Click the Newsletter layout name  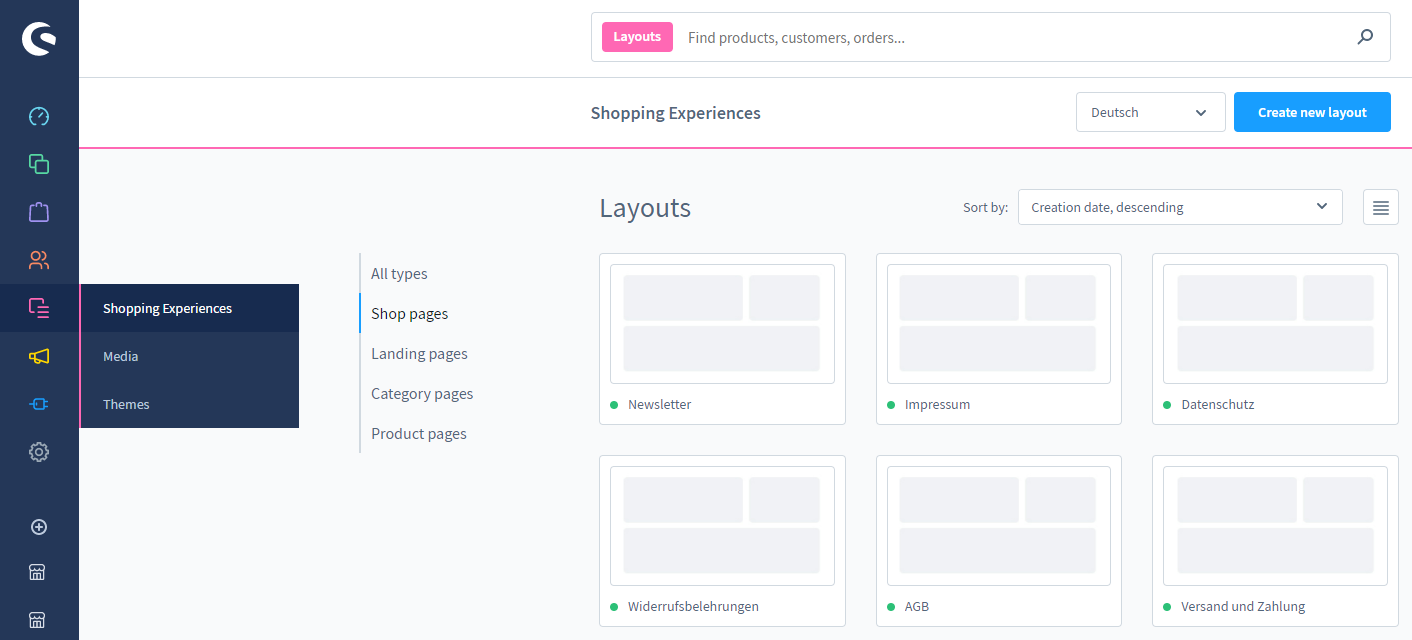click(x=659, y=405)
